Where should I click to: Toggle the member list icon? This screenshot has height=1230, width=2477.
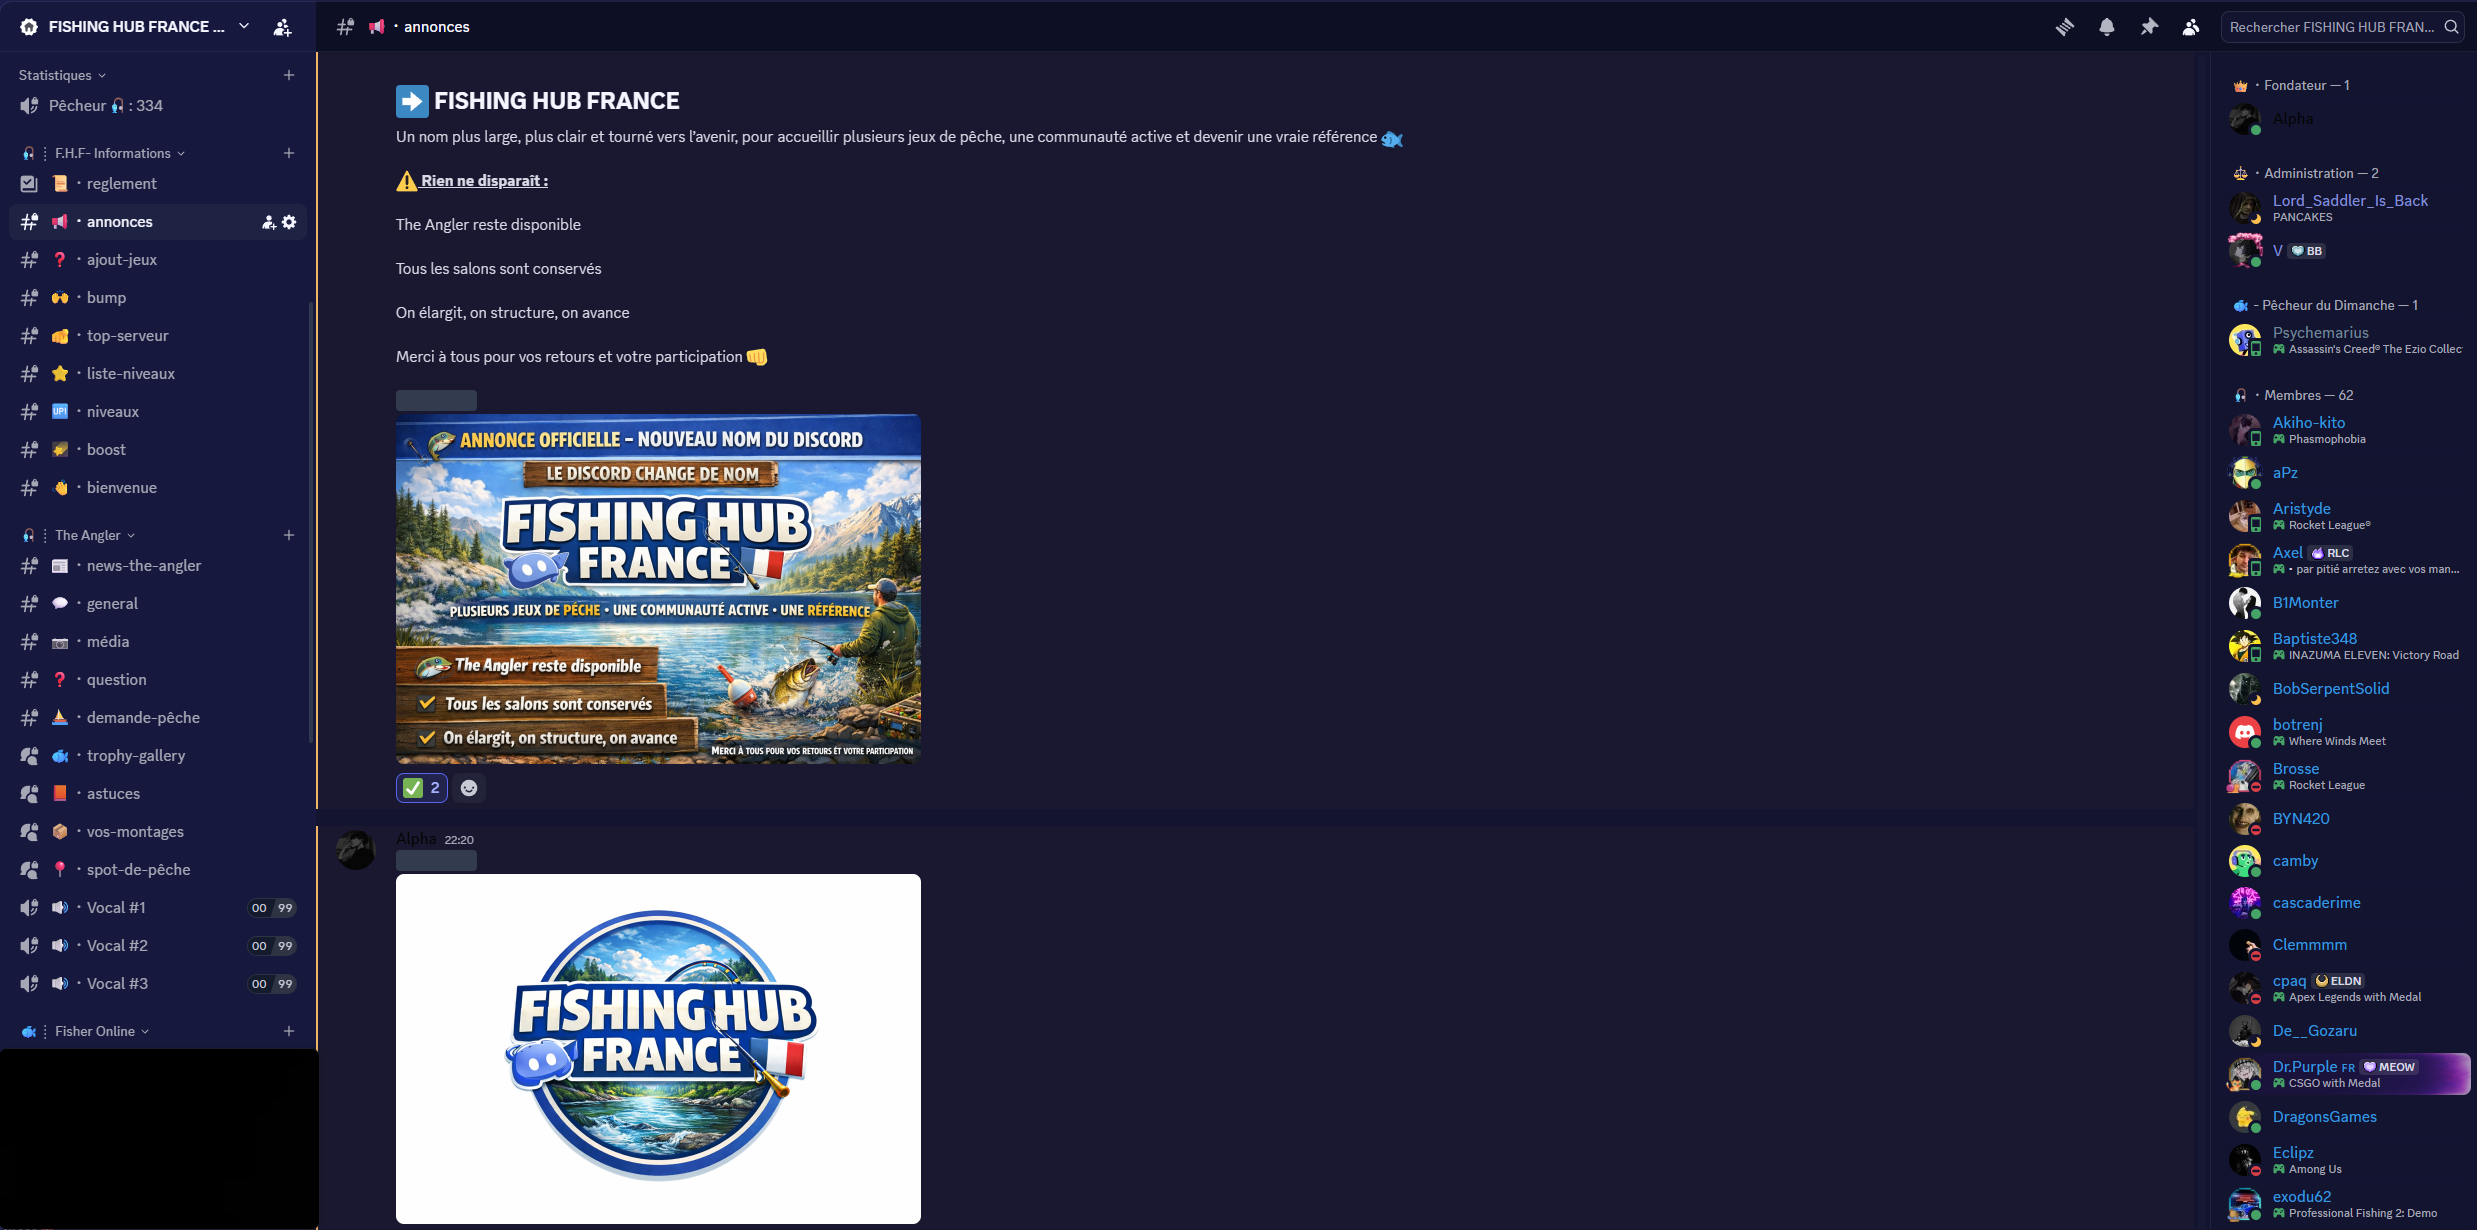2190,27
